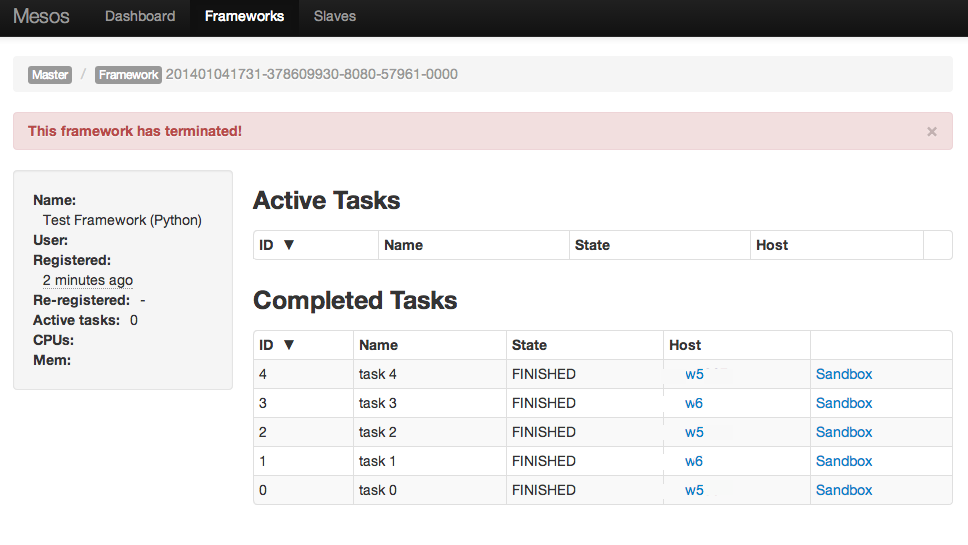Select the Frameworks navigation tab

tap(244, 16)
